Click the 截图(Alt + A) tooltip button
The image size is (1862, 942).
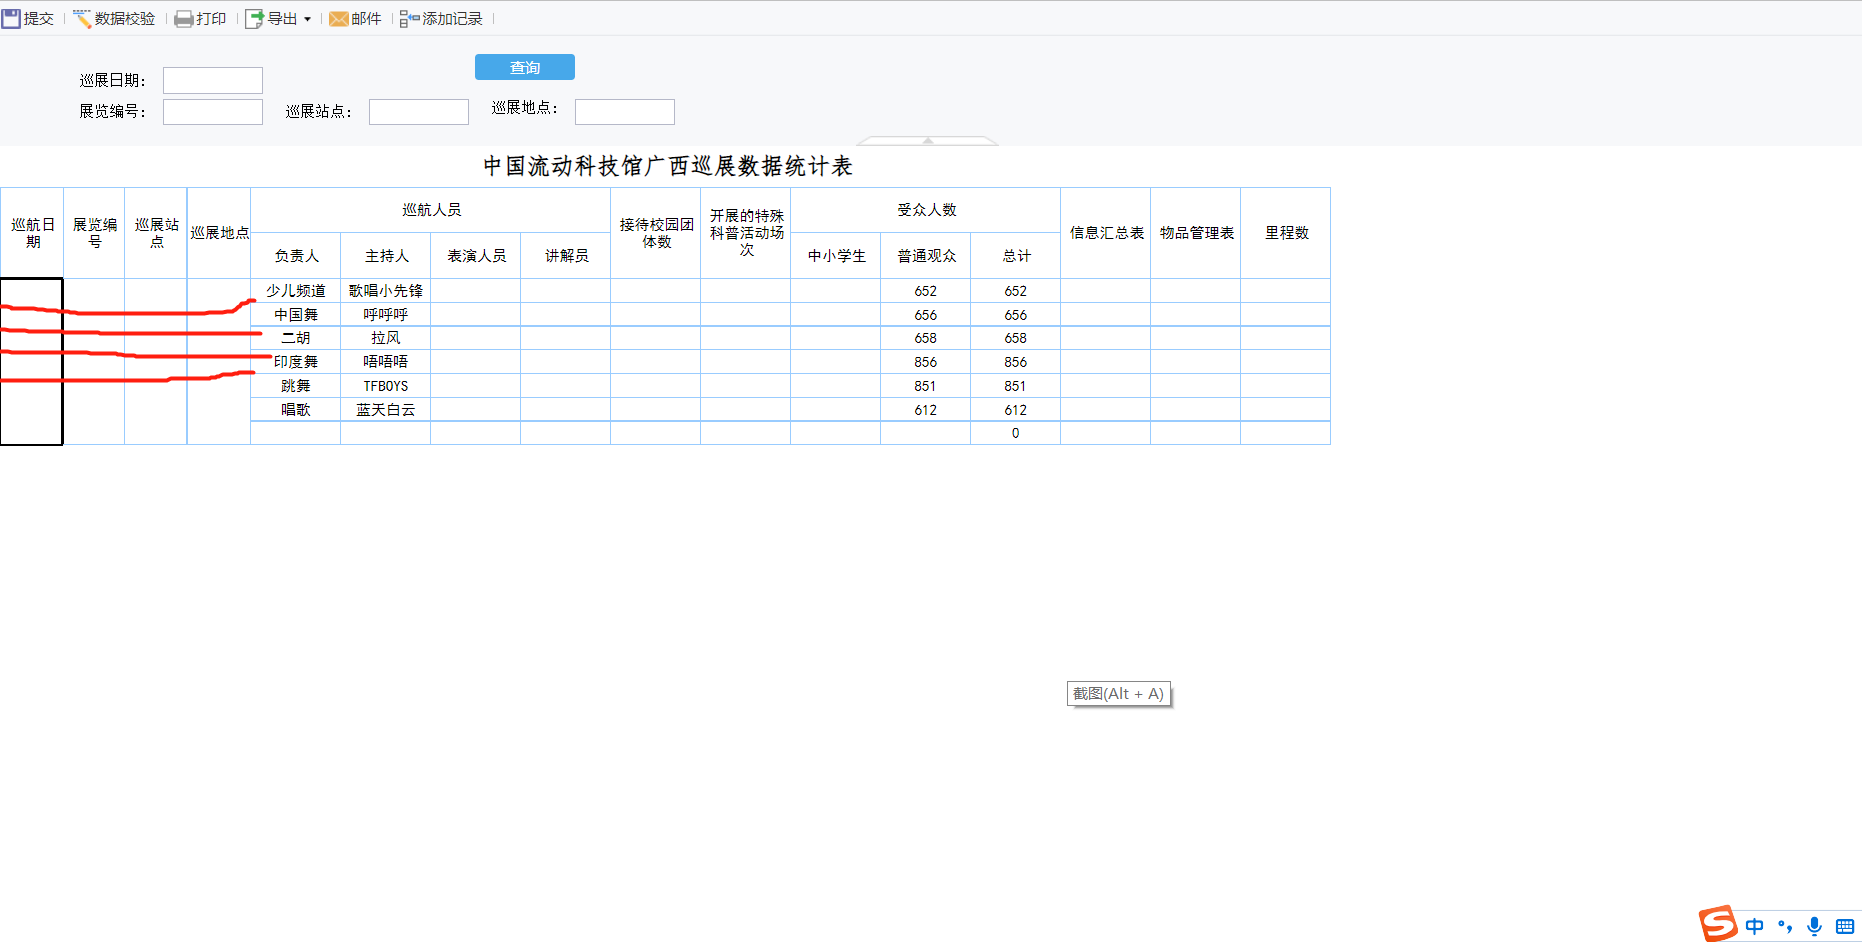[1119, 694]
